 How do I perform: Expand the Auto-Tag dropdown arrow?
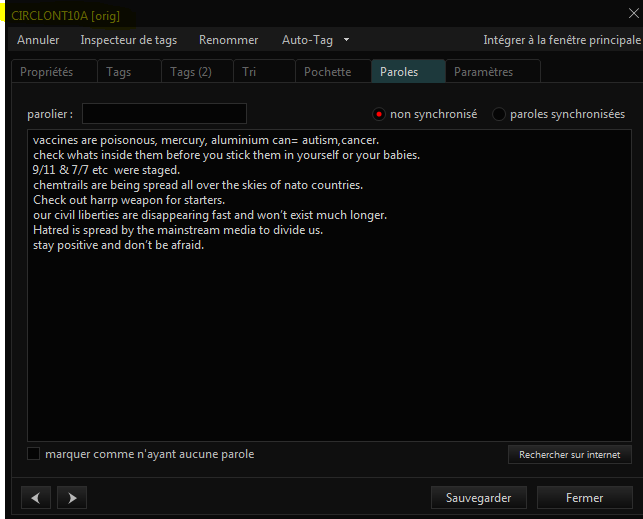(x=347, y=40)
